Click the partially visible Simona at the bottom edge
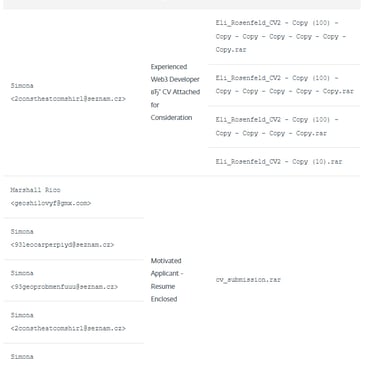 click(22, 357)
